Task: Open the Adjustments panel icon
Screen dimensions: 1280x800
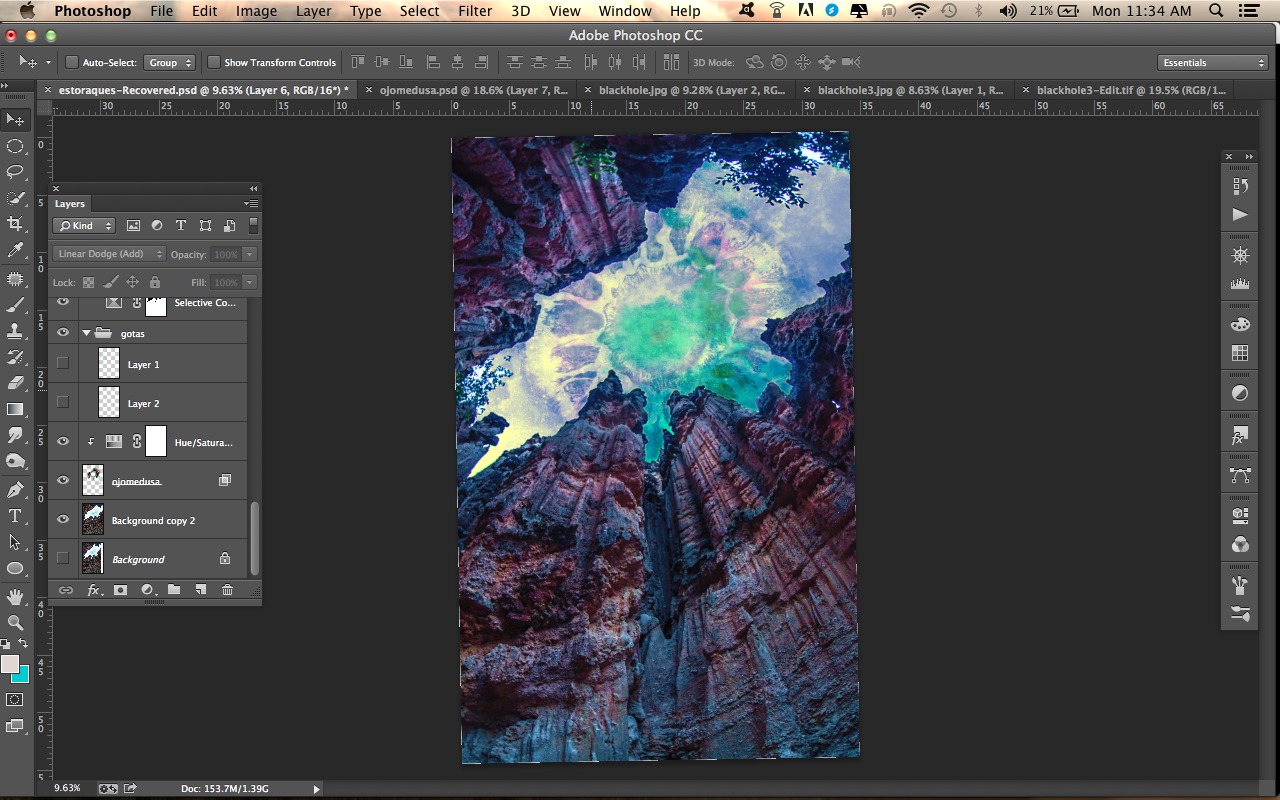Action: pyautogui.click(x=1240, y=393)
